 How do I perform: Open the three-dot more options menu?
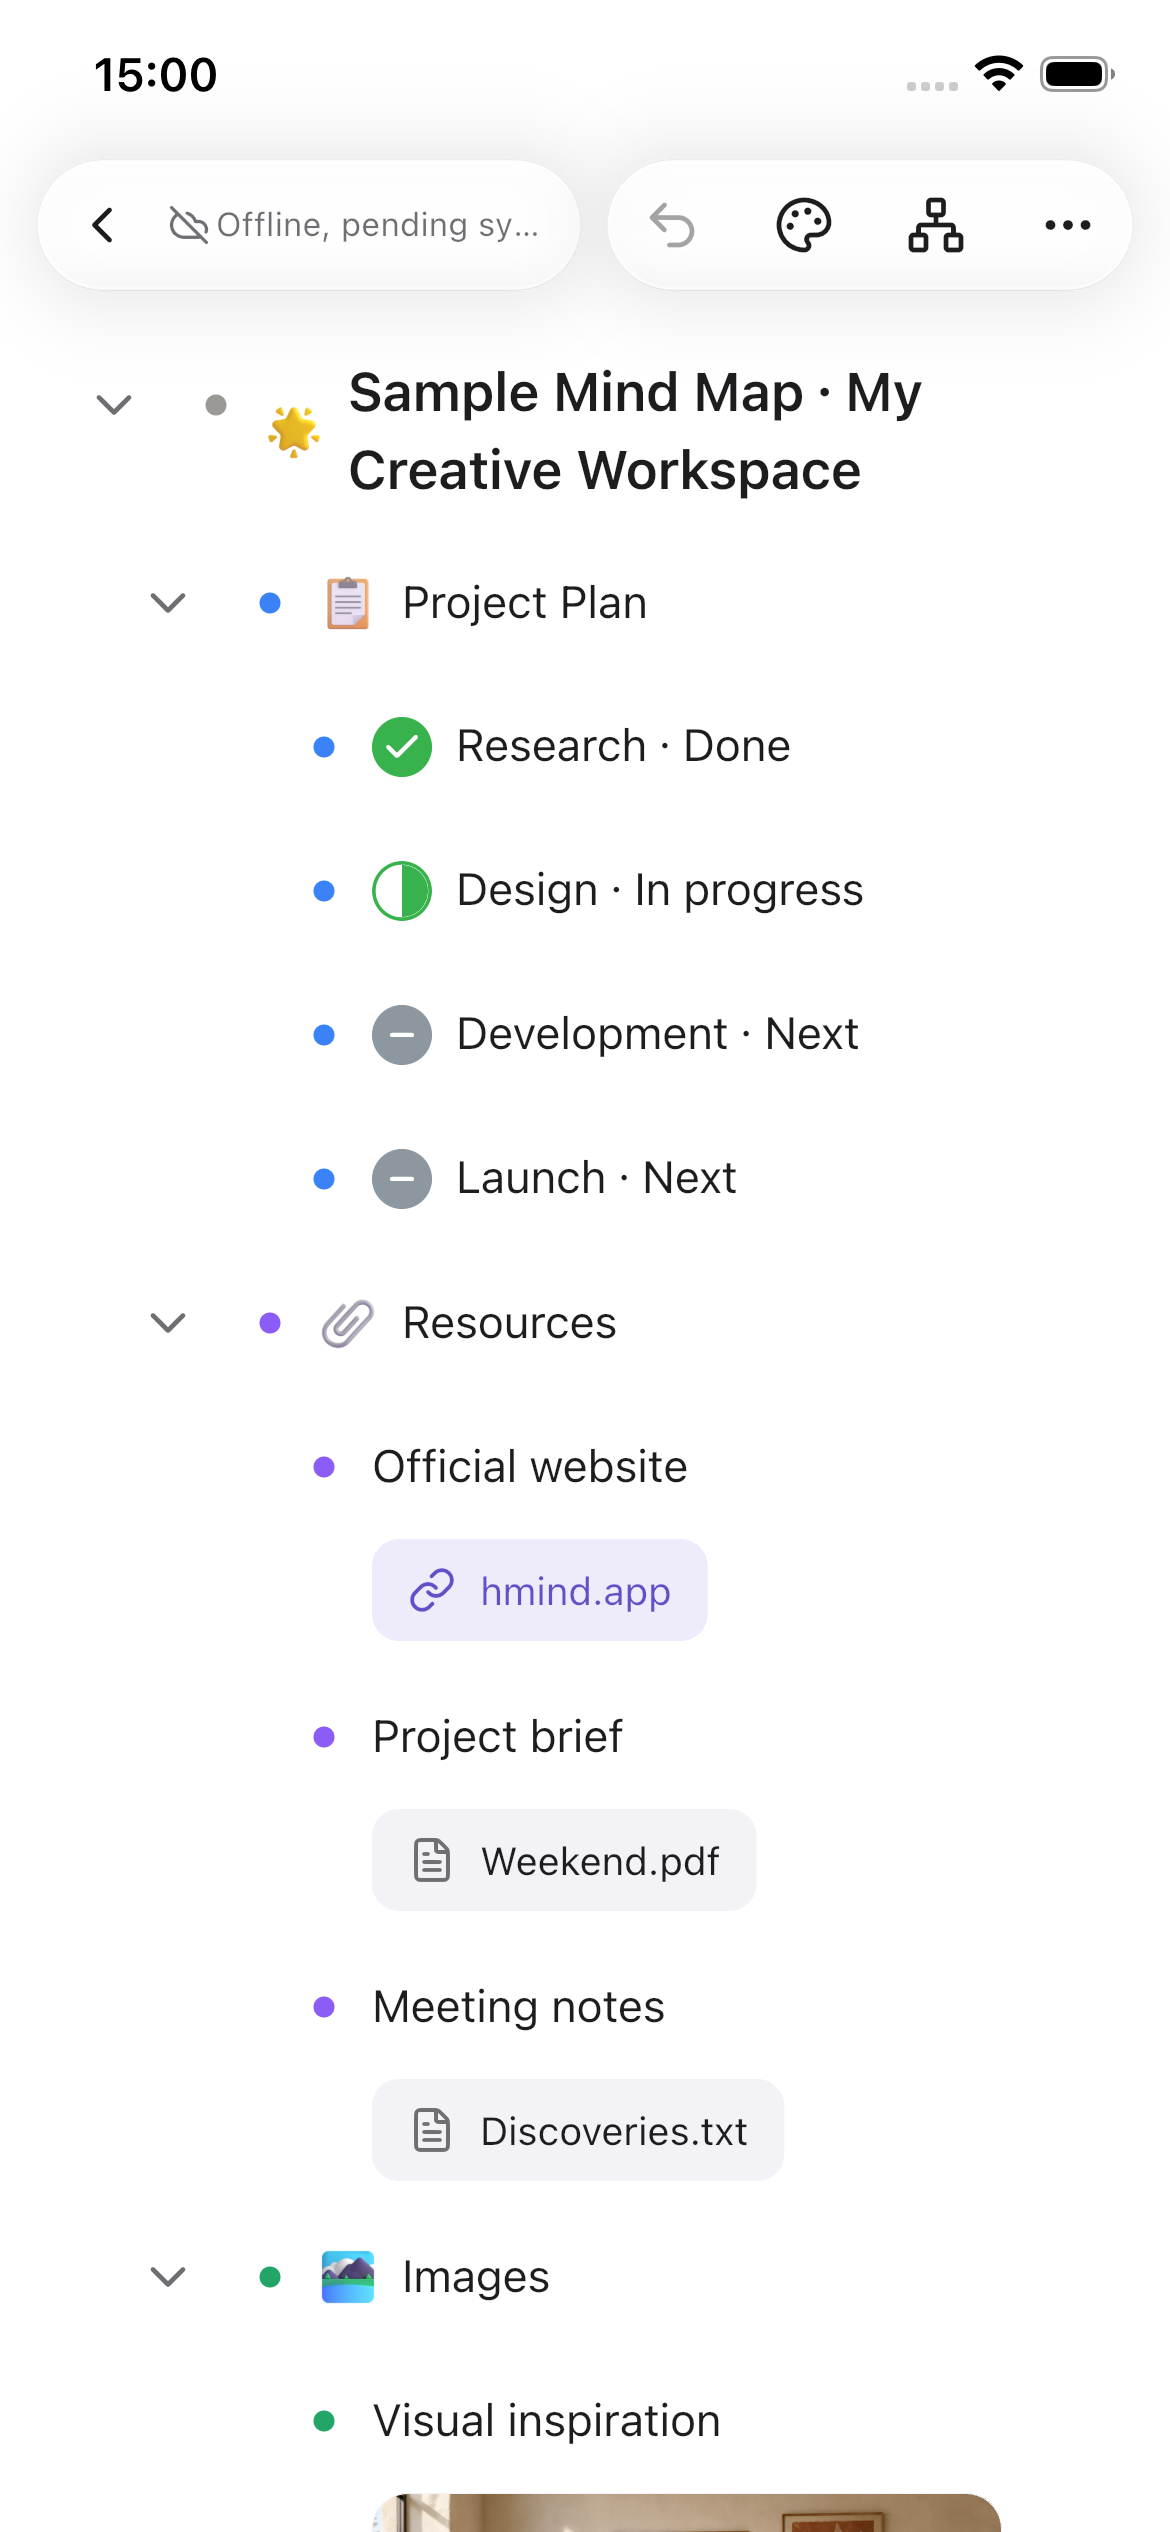tap(1068, 225)
